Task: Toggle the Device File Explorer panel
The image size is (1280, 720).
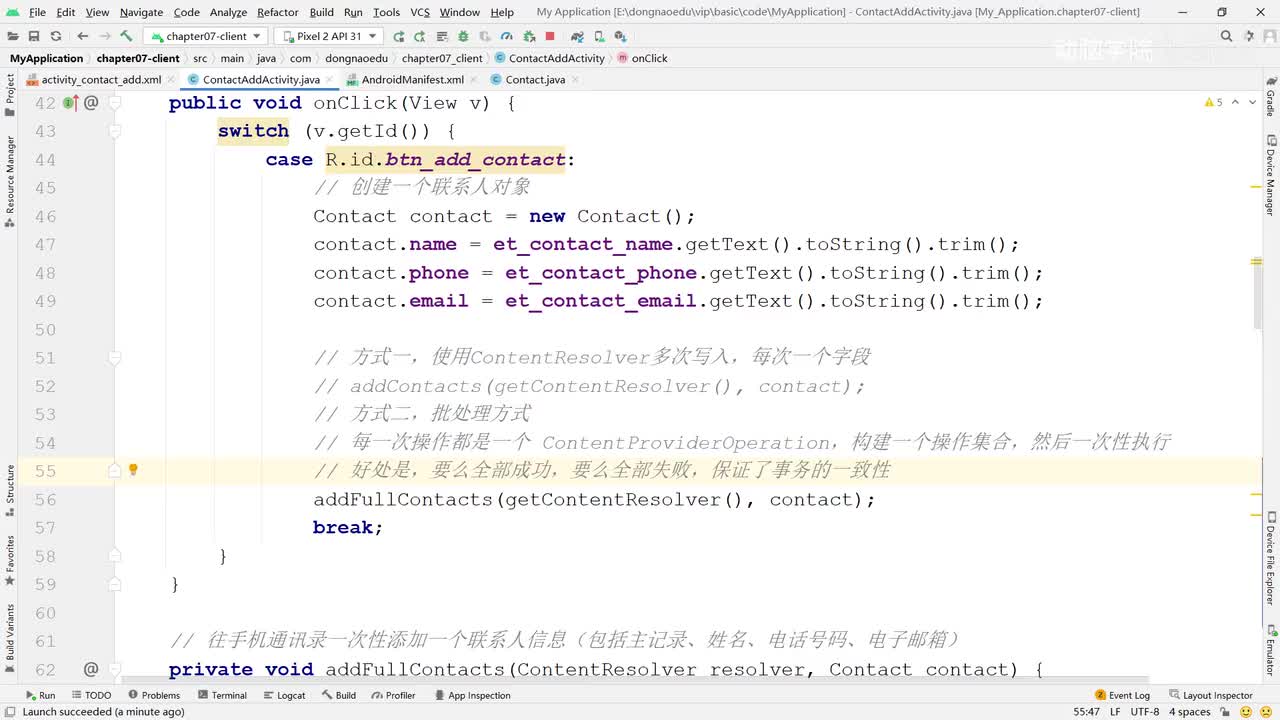Action: [x=1270, y=560]
